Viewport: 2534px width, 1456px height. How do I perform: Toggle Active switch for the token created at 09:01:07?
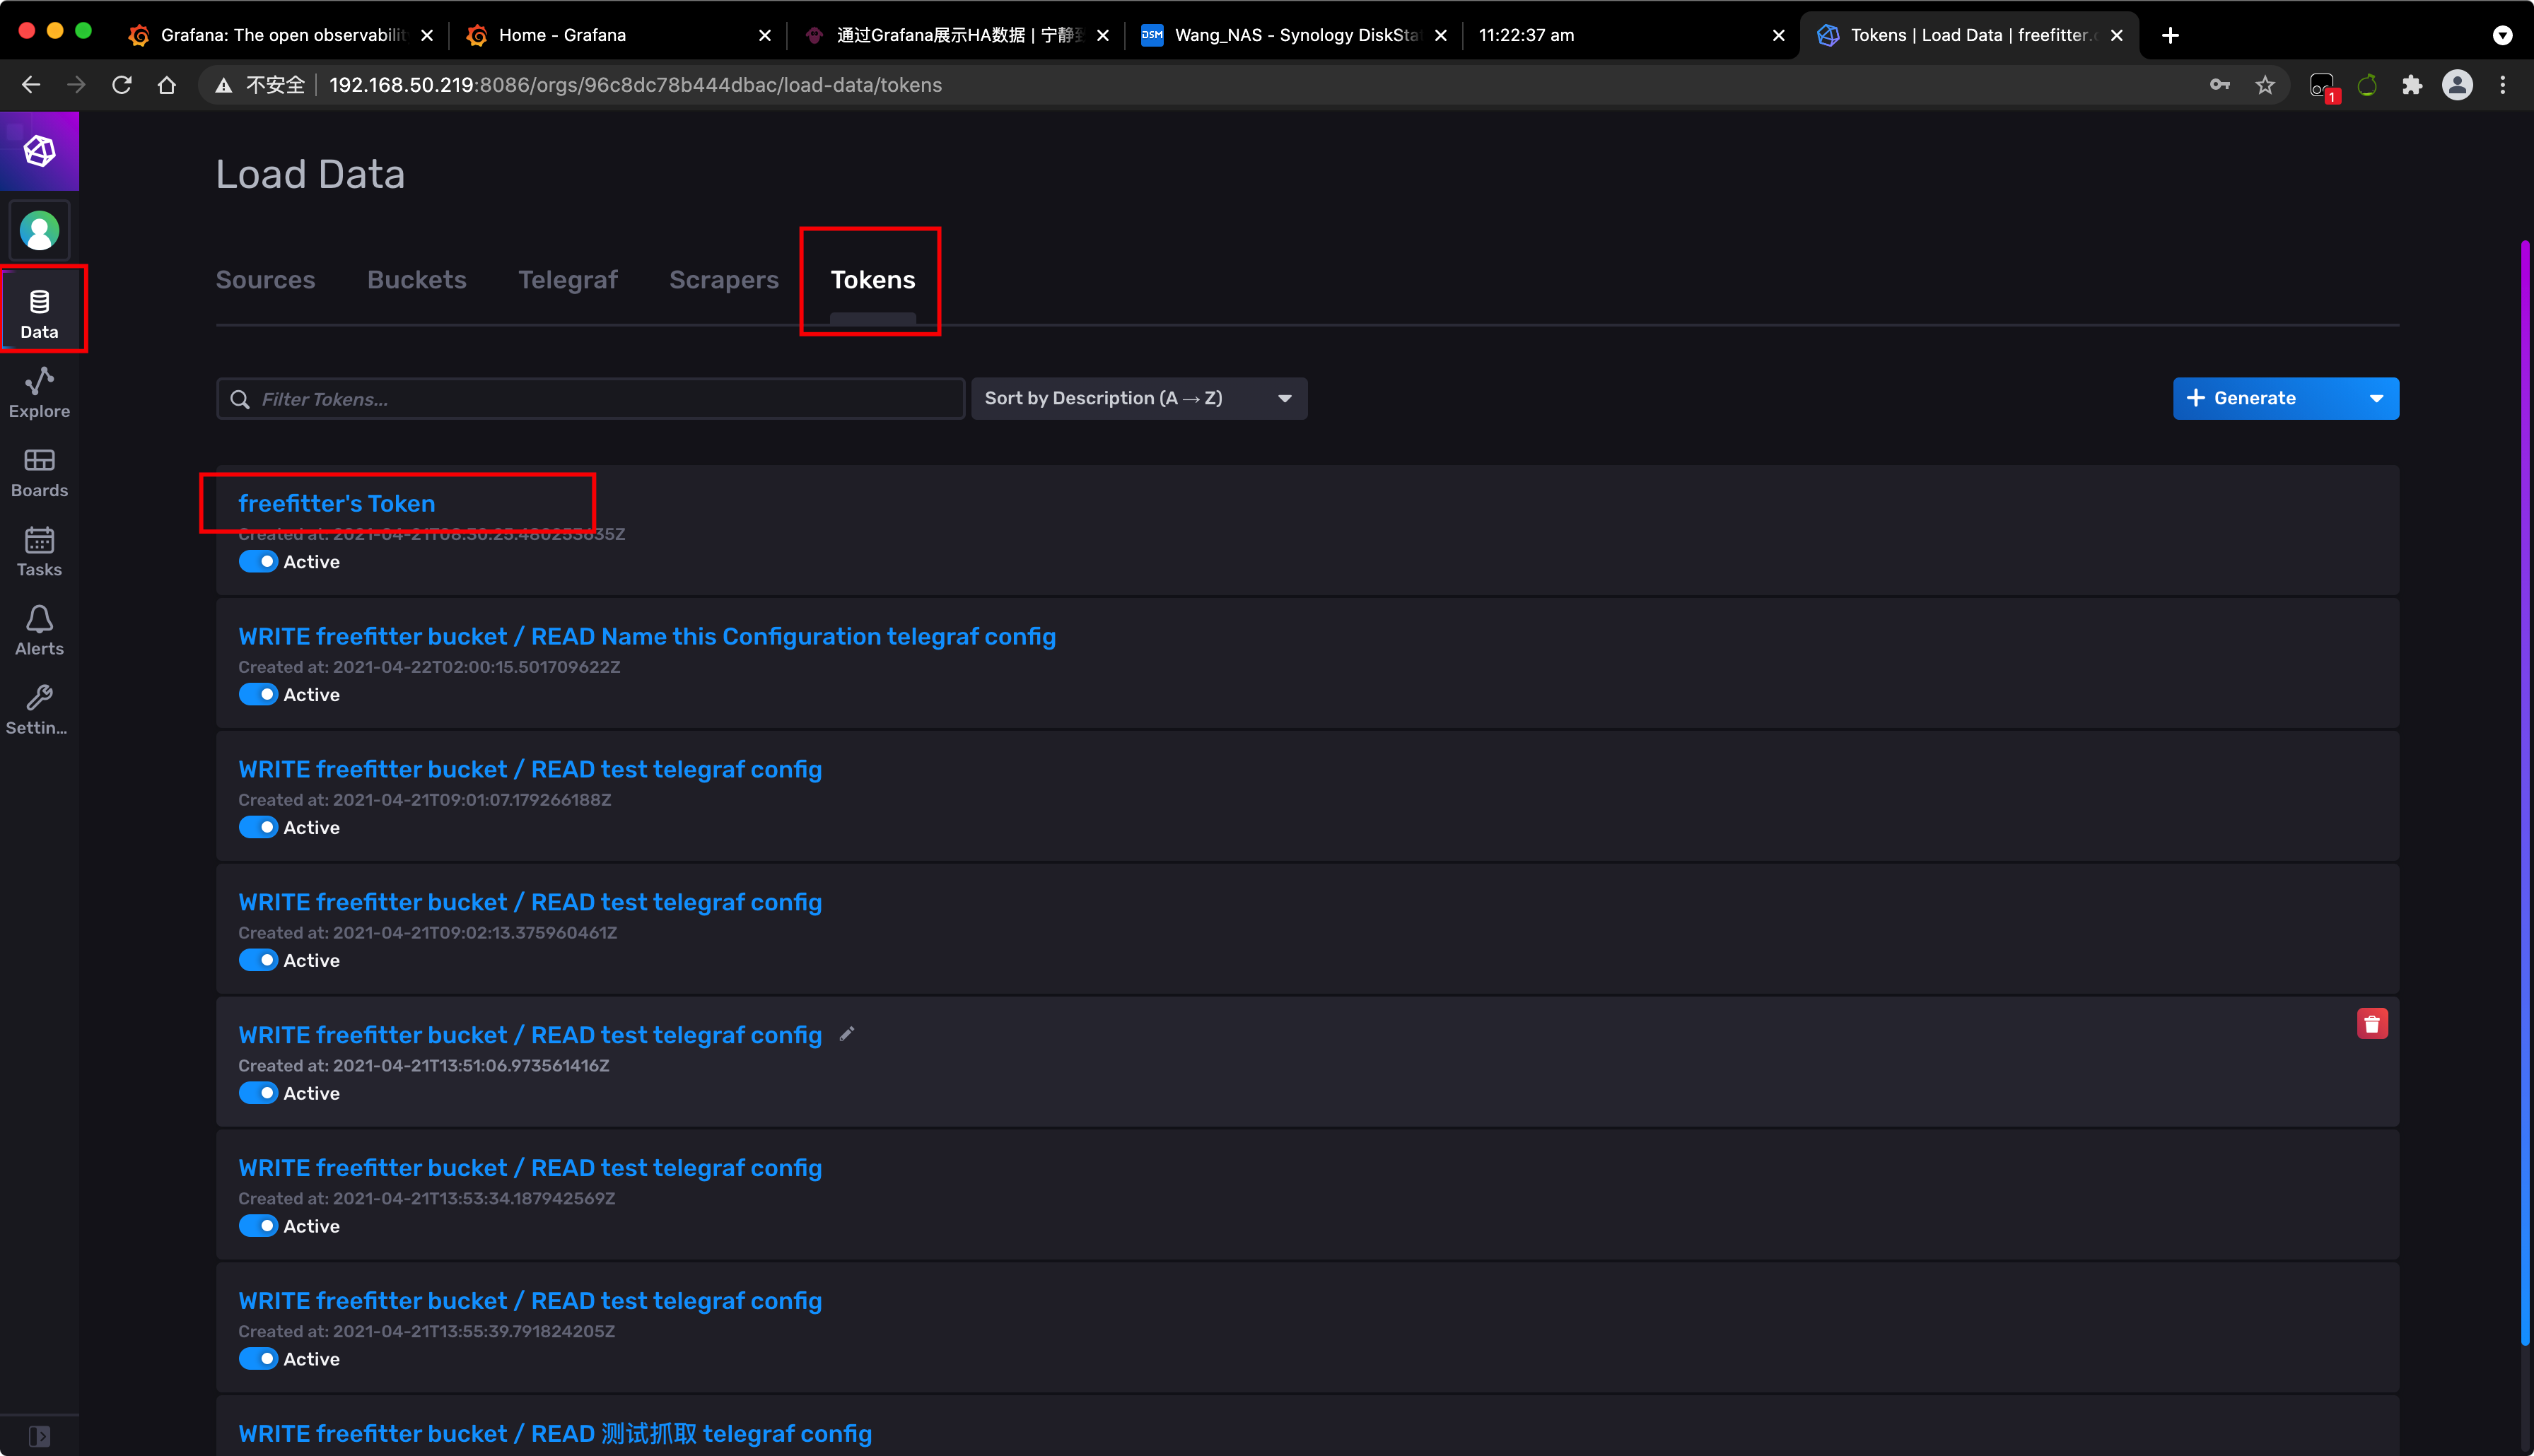(258, 828)
